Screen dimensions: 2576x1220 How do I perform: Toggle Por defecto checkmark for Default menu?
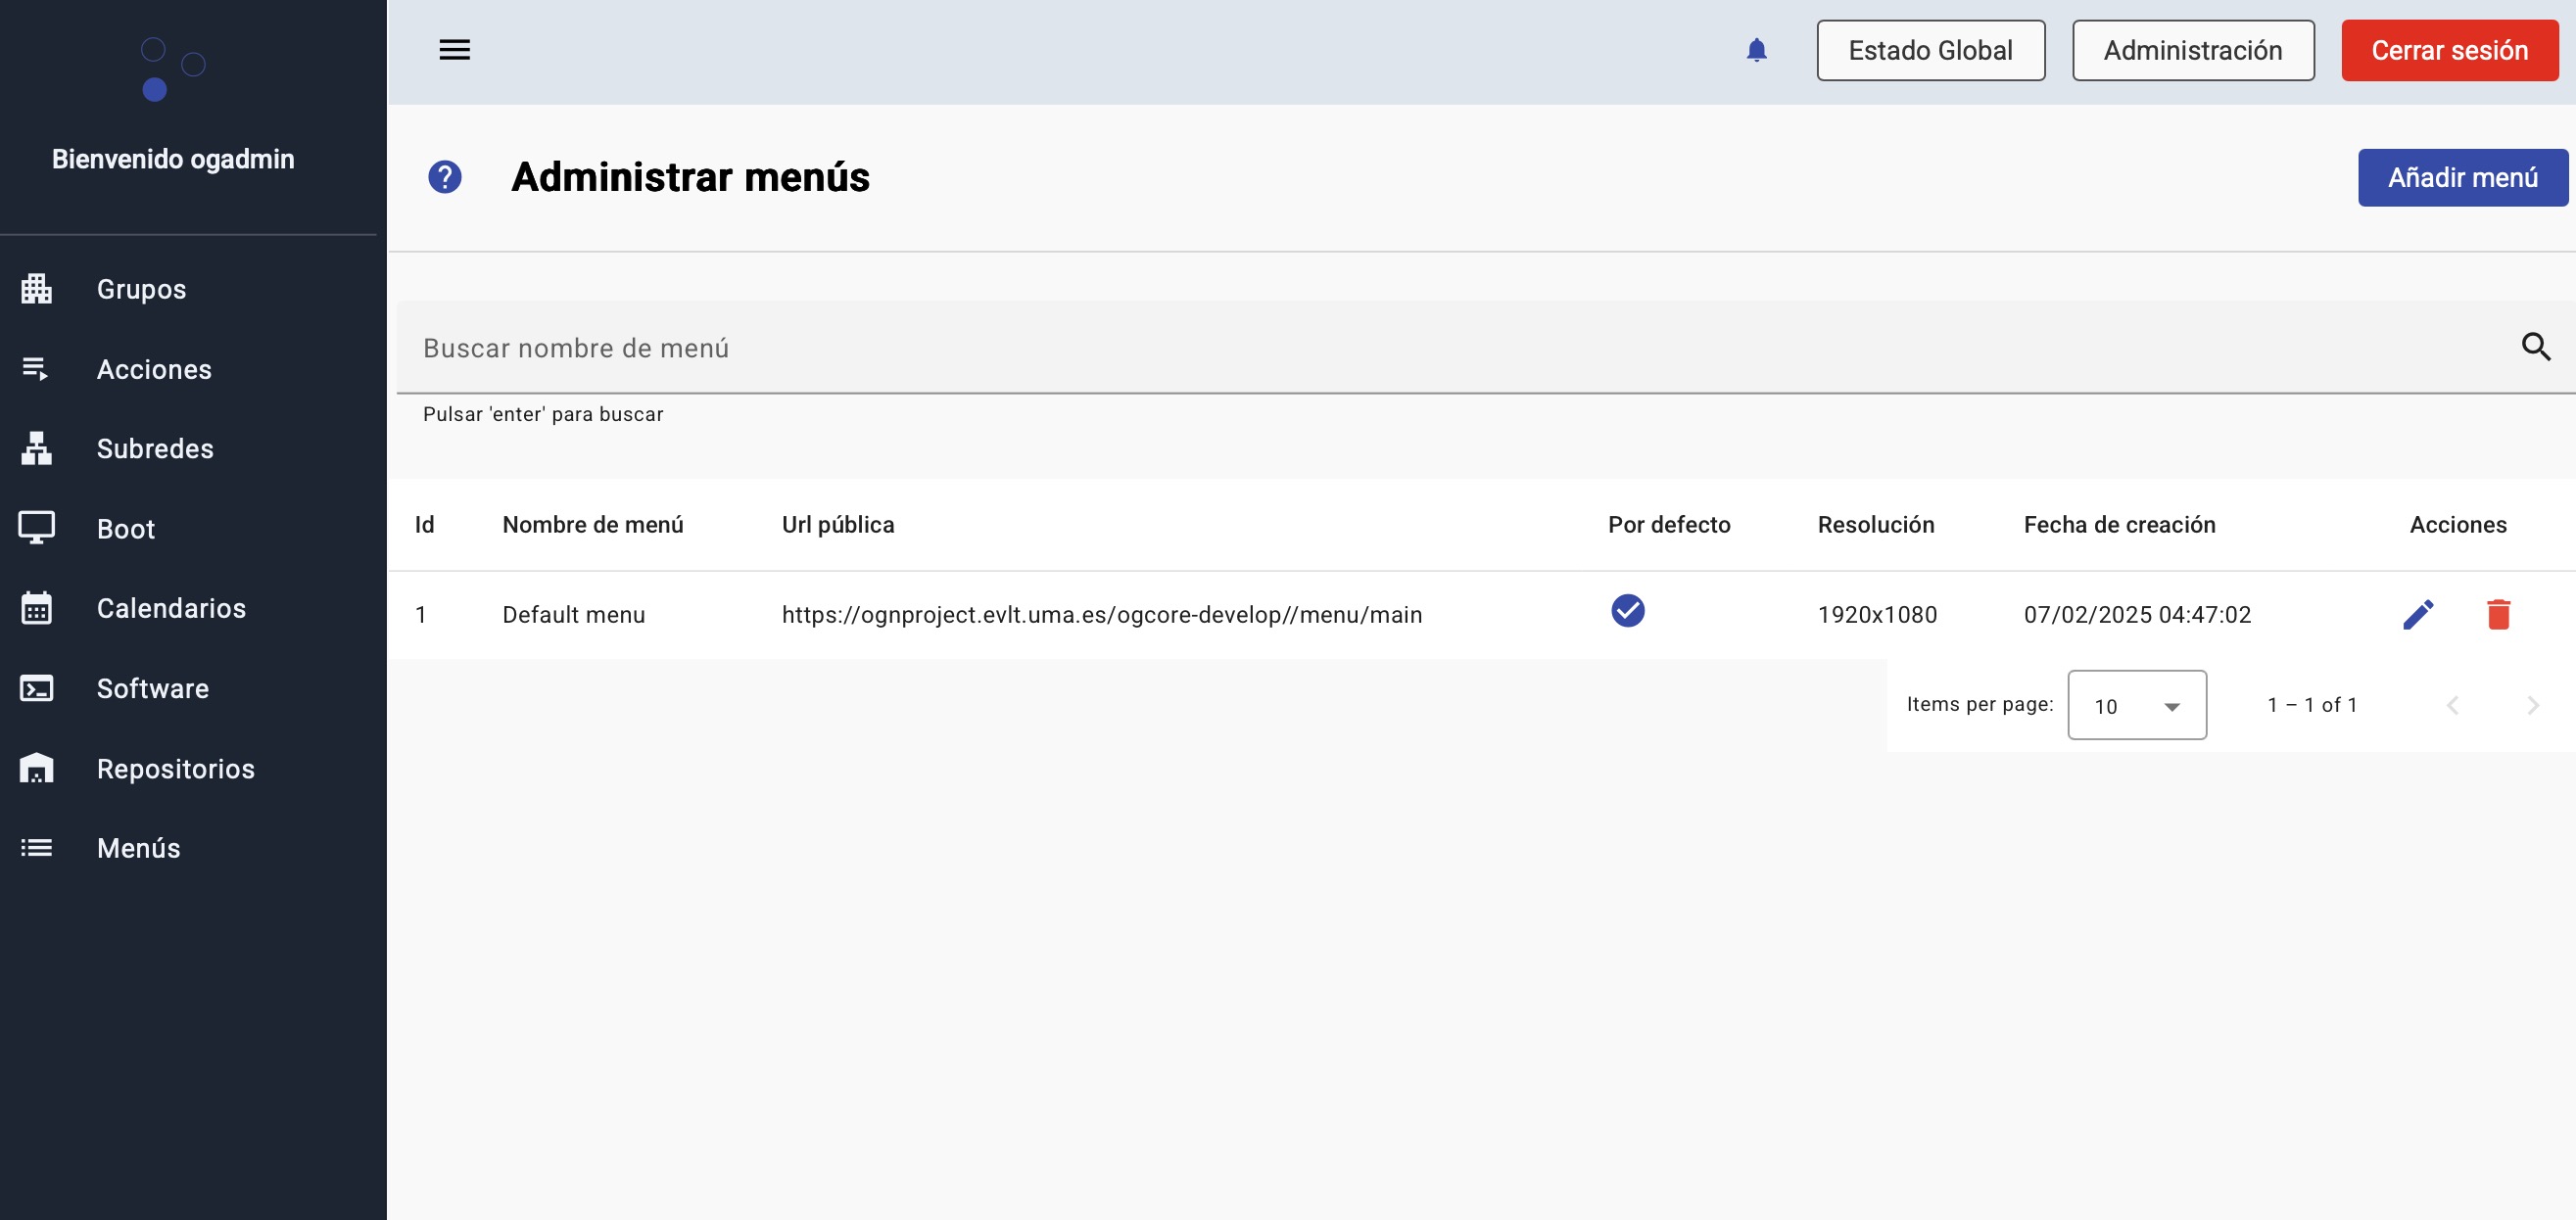coord(1627,610)
